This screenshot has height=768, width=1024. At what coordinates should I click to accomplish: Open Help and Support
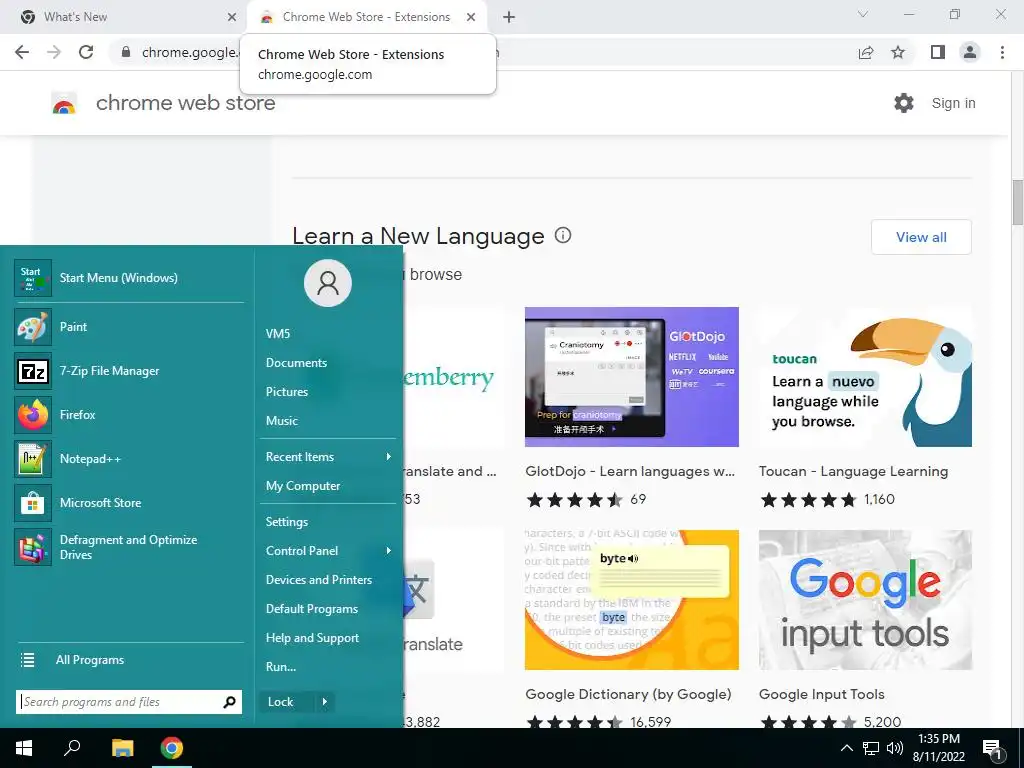tap(312, 638)
